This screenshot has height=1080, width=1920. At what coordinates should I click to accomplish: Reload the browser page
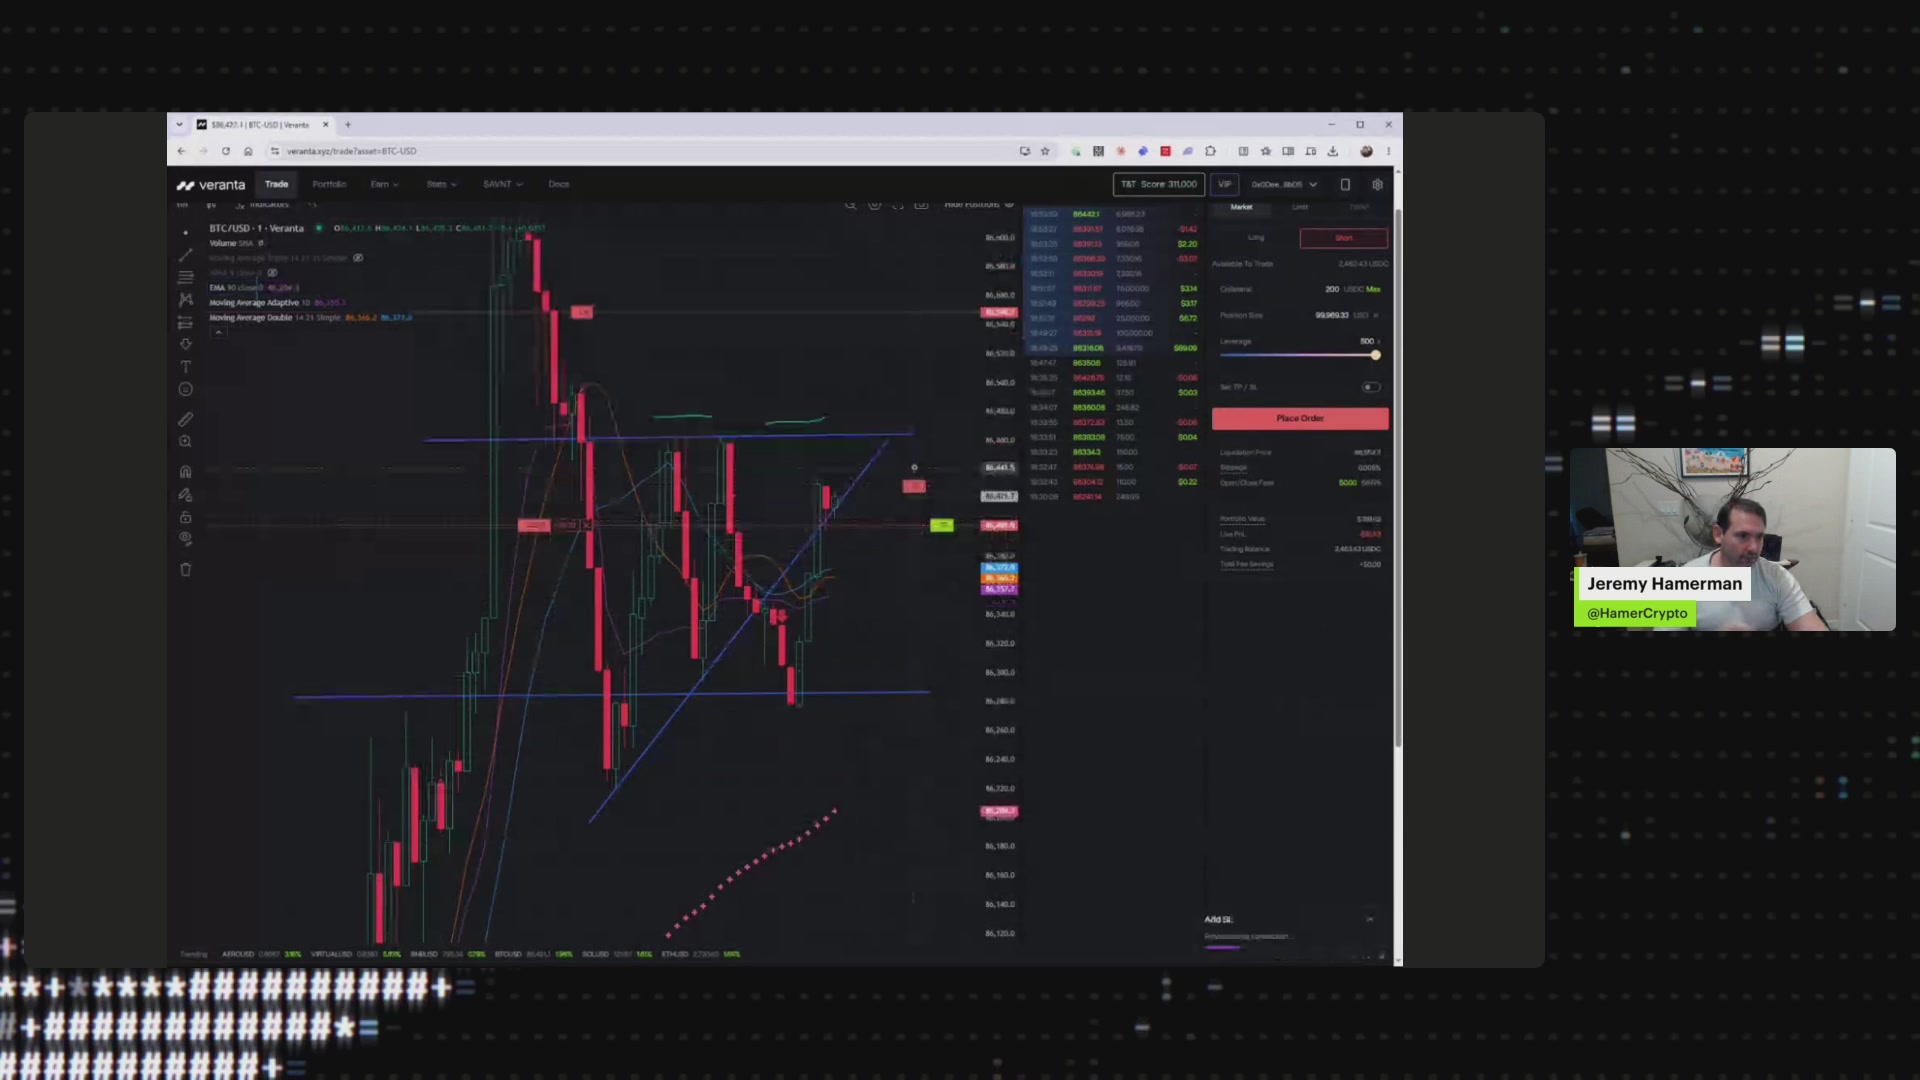[x=226, y=151]
